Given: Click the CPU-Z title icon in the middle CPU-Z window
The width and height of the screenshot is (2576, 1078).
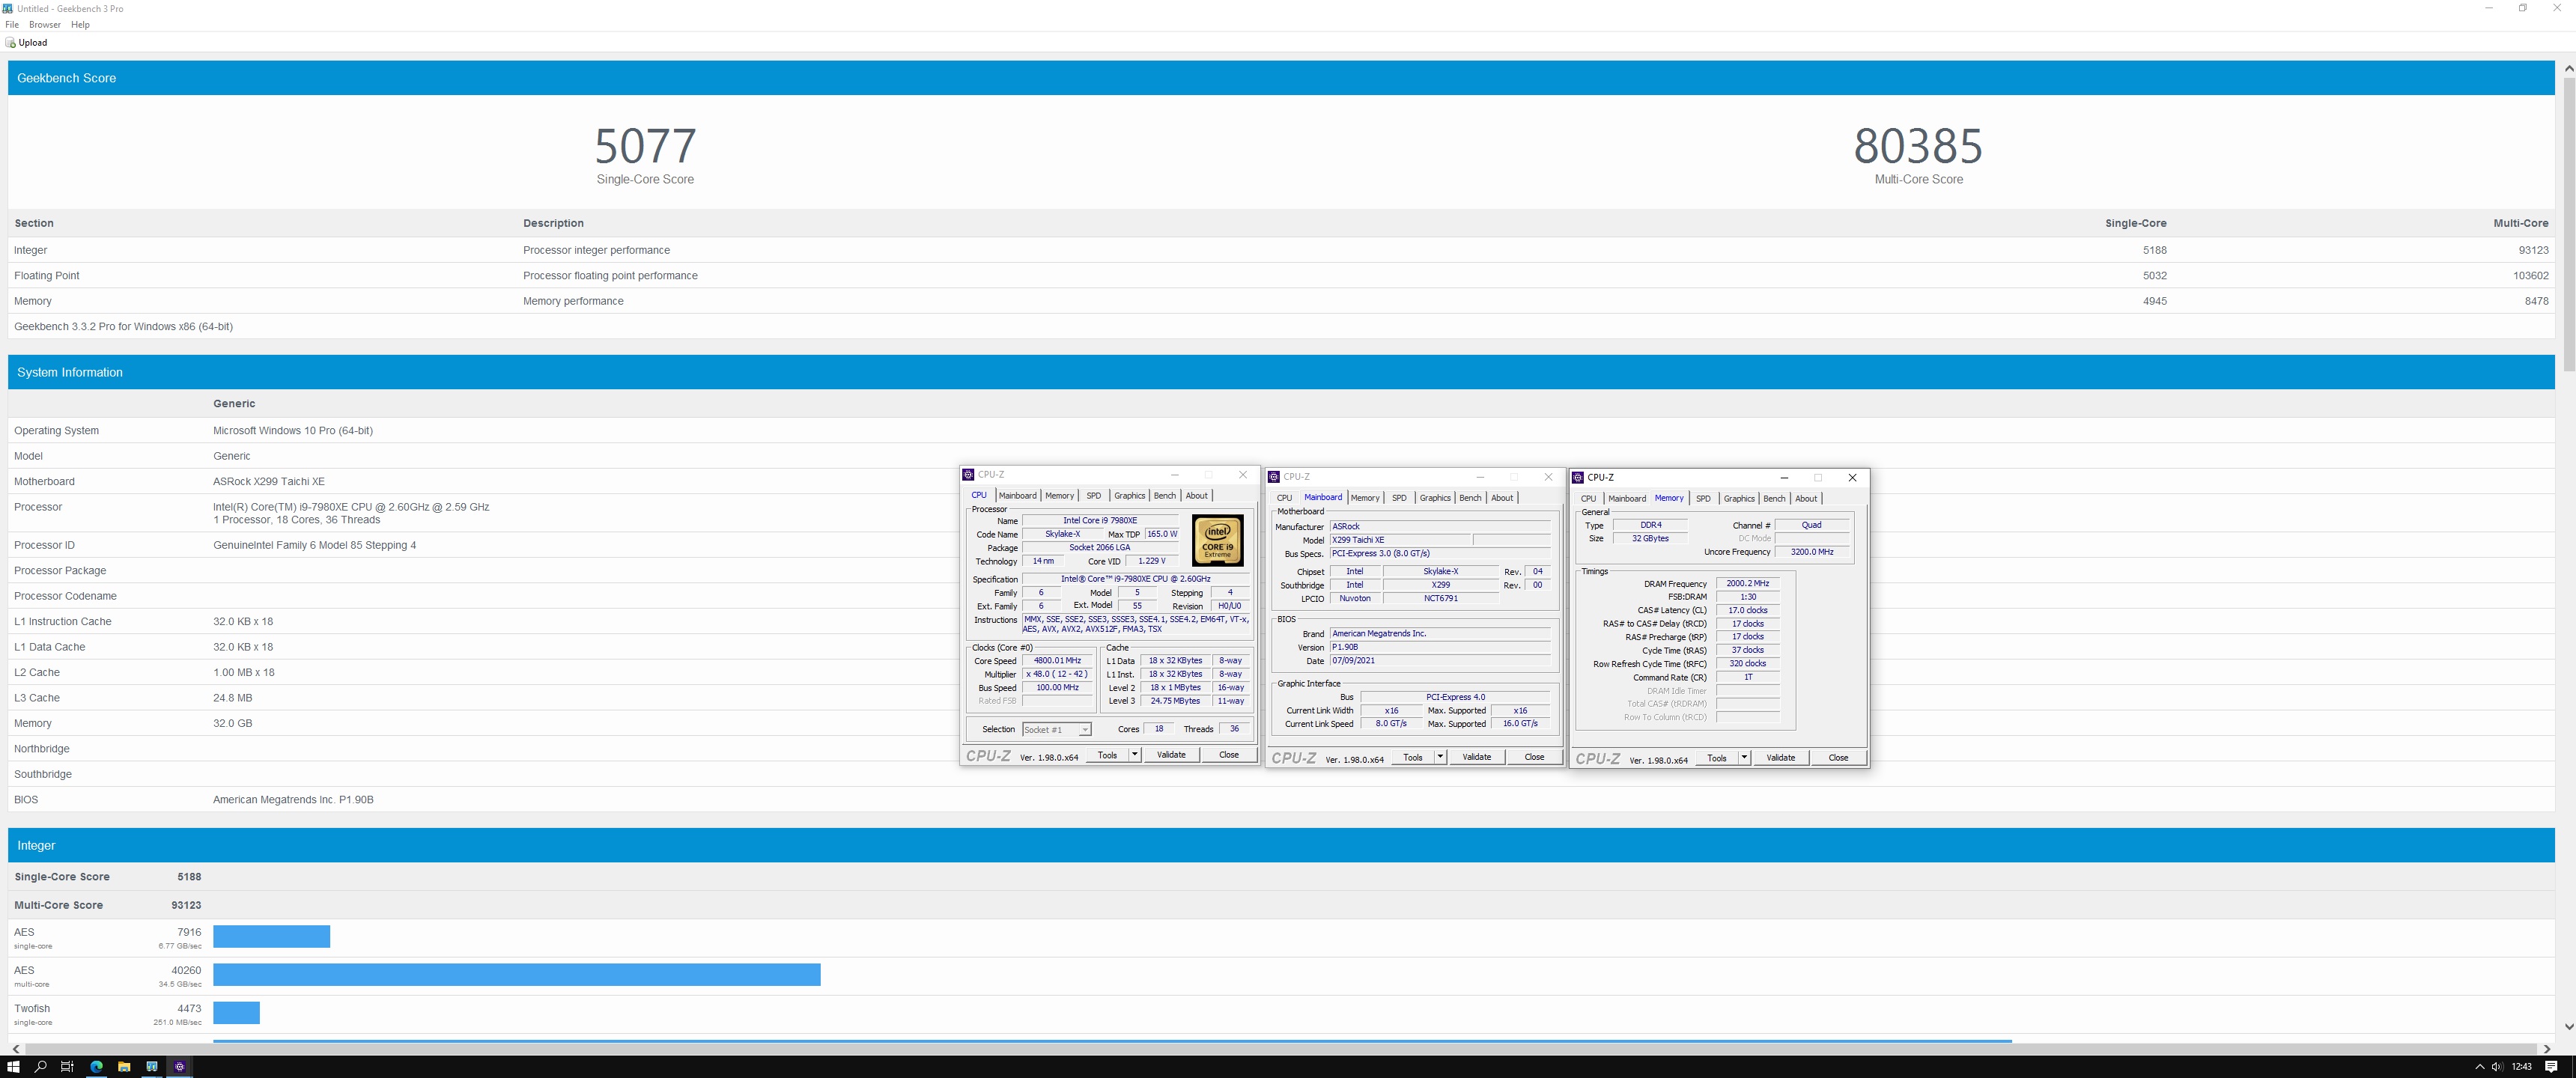Looking at the screenshot, I should [1274, 477].
